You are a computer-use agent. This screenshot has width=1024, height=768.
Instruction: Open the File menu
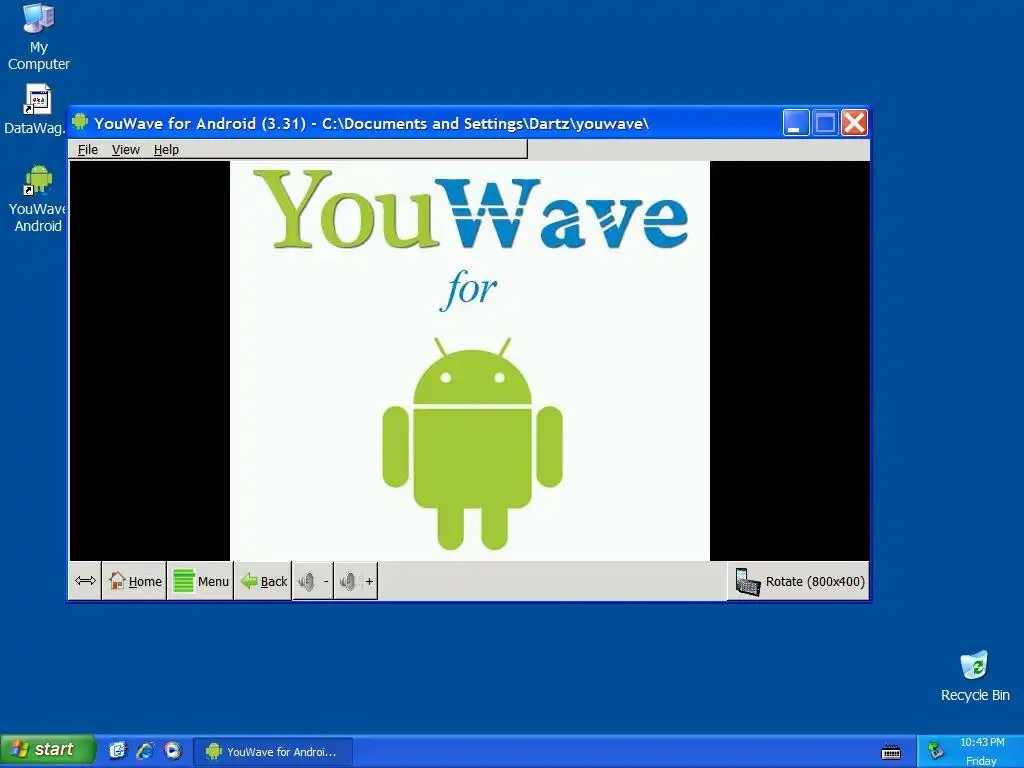[x=88, y=150]
